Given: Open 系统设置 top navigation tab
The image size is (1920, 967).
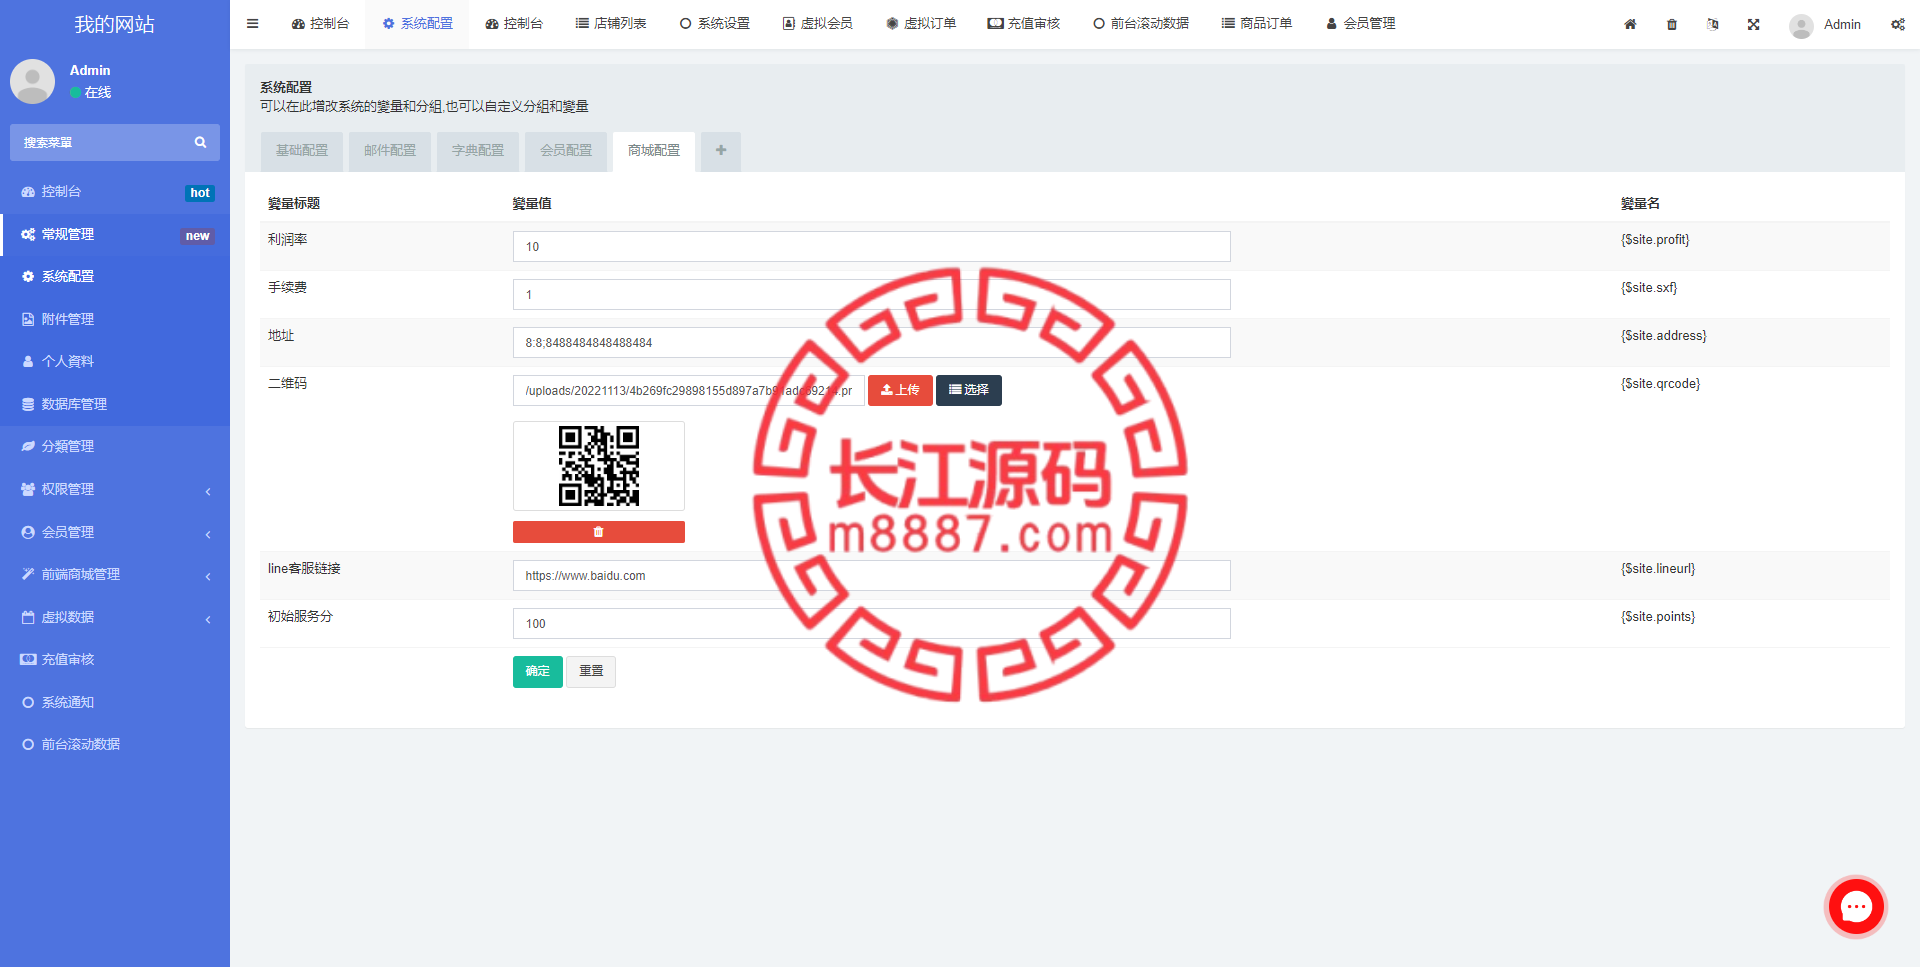Looking at the screenshot, I should [714, 24].
